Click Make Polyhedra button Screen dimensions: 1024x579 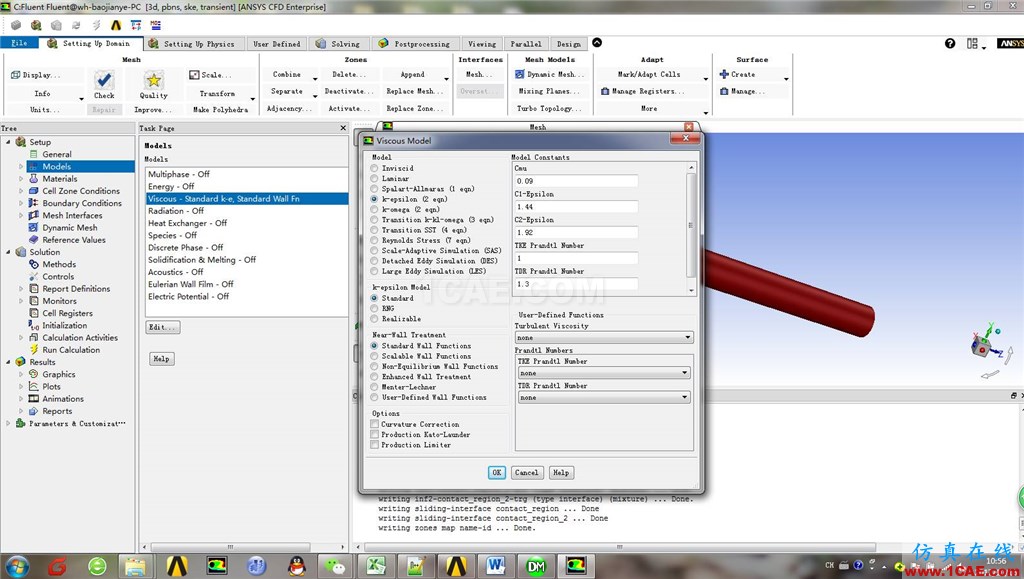point(220,110)
